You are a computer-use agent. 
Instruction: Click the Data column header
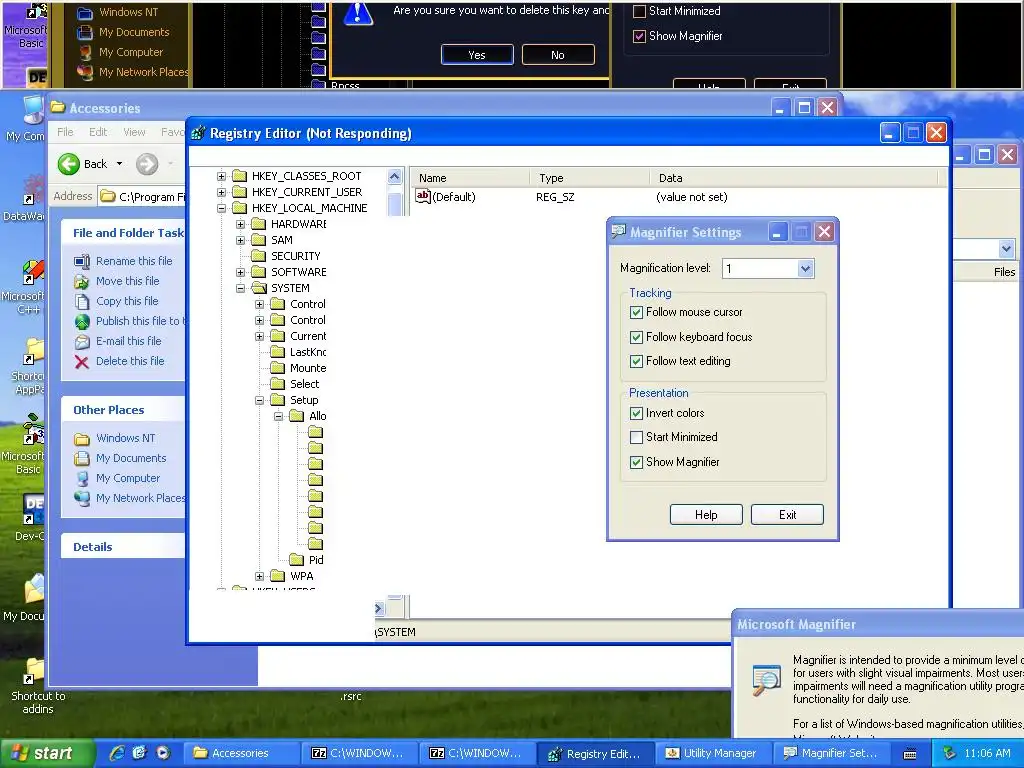(x=793, y=178)
